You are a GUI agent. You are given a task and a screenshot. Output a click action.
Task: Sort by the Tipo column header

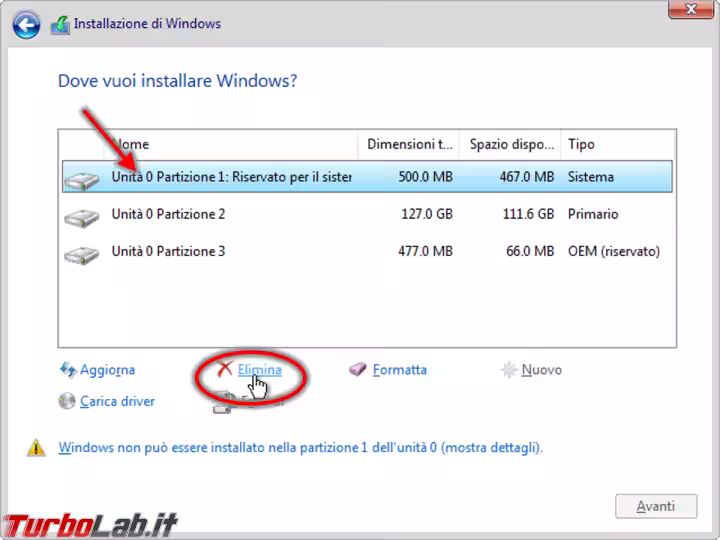tap(618, 144)
